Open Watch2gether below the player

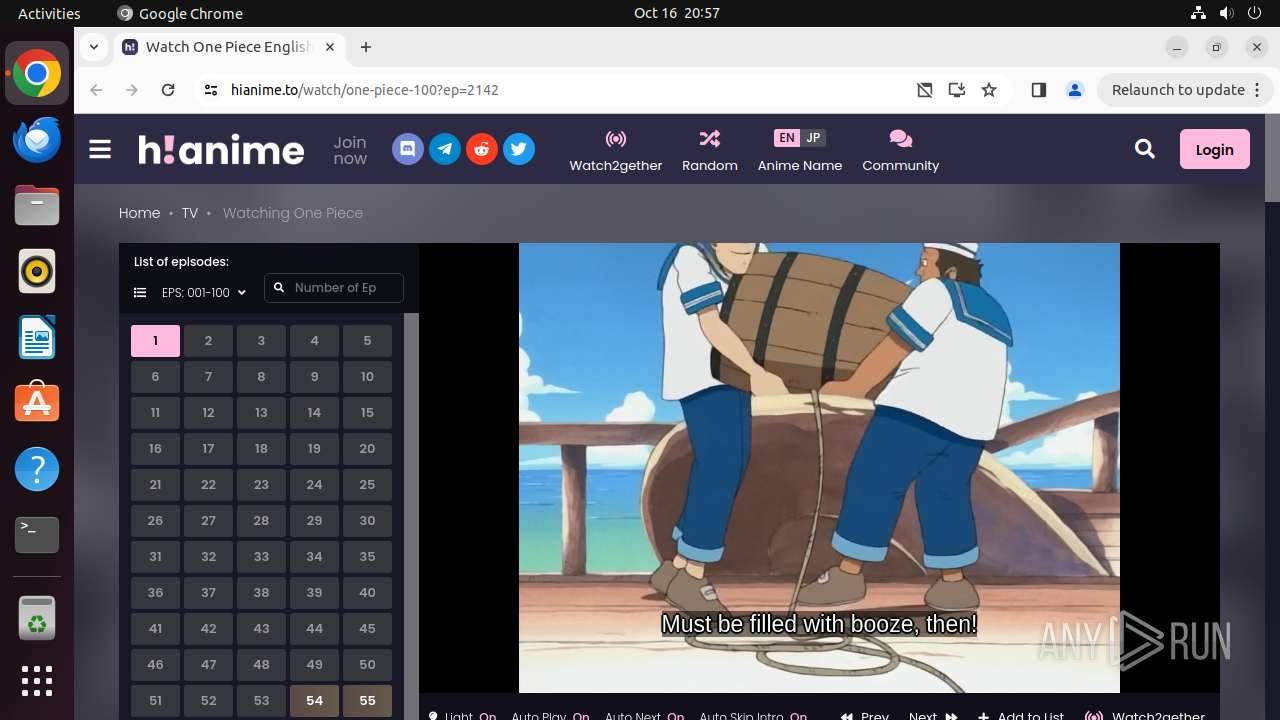click(x=1146, y=716)
